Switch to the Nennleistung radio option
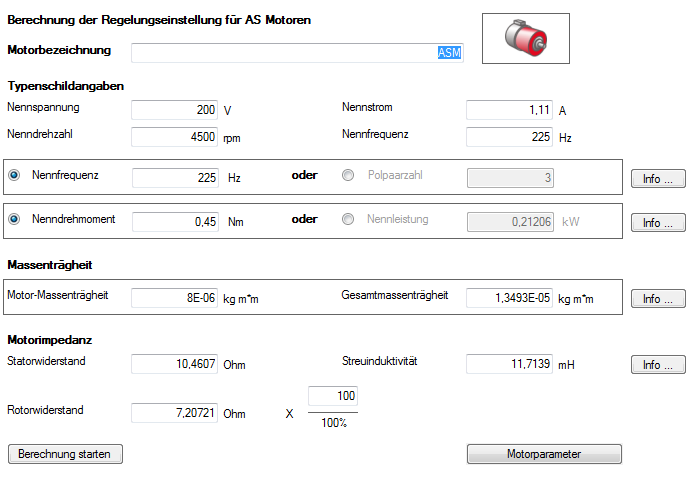The image size is (694, 477). pyautogui.click(x=348, y=220)
